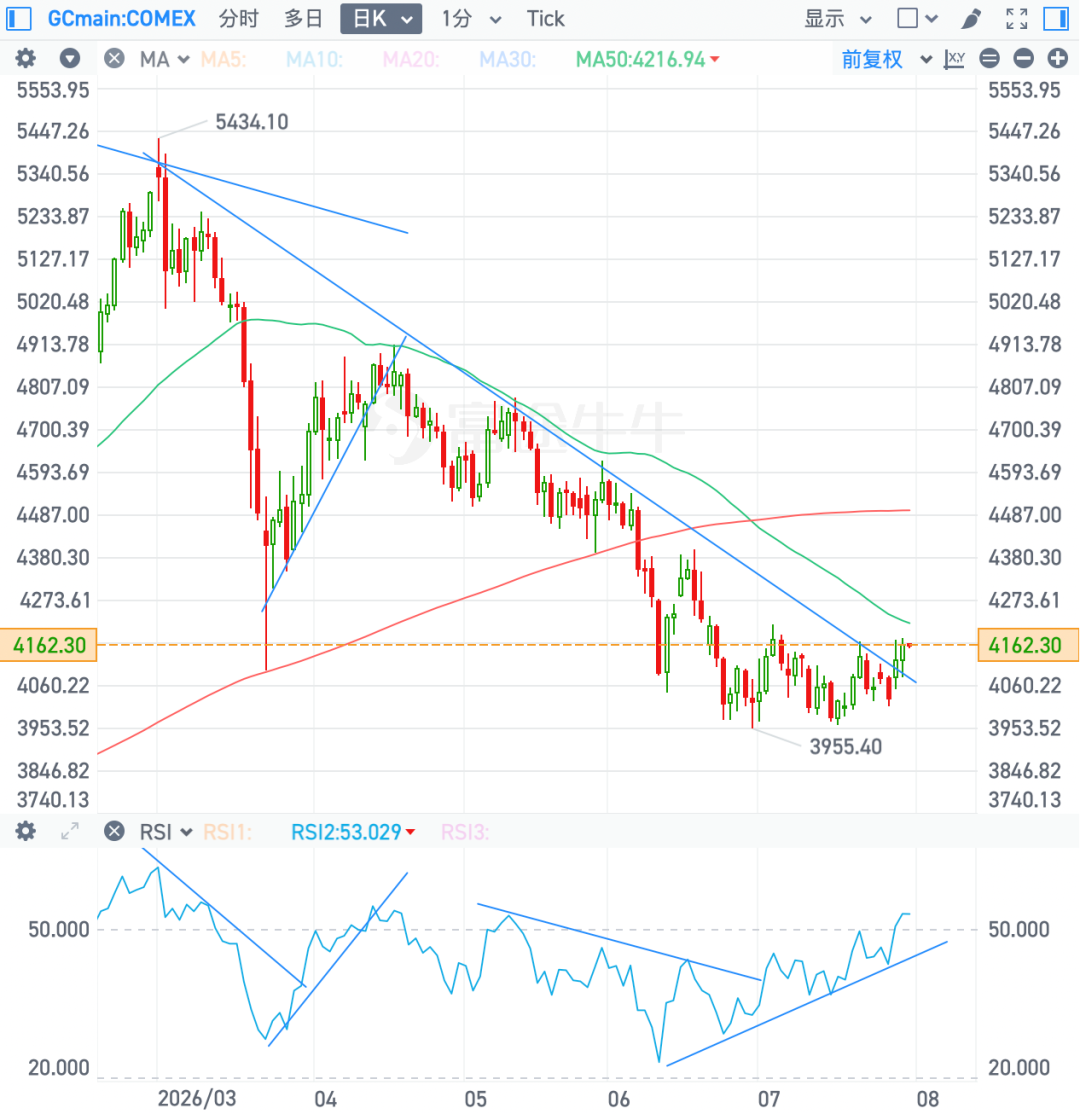Toggle the RSI3 line visibility
The height and width of the screenshot is (1114, 1080).
point(465,831)
